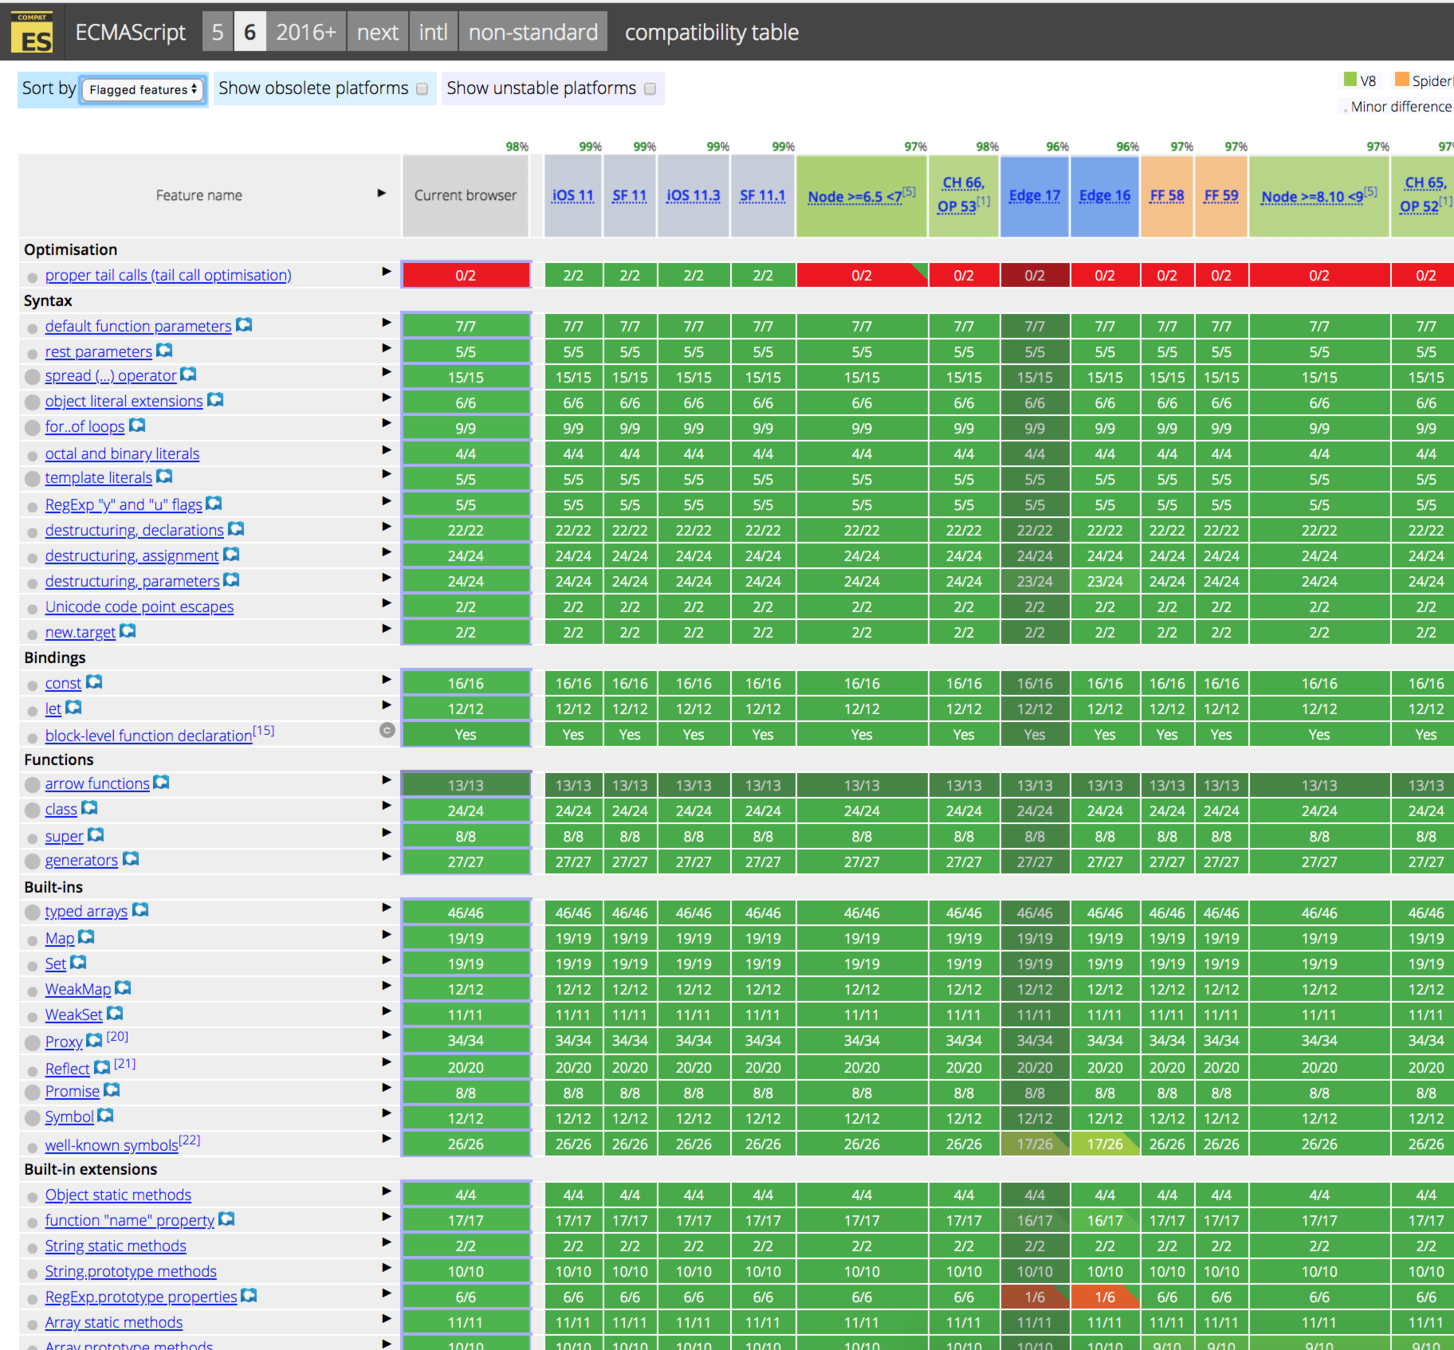Open the Sort by dropdown
The image size is (1454, 1350).
click(143, 89)
